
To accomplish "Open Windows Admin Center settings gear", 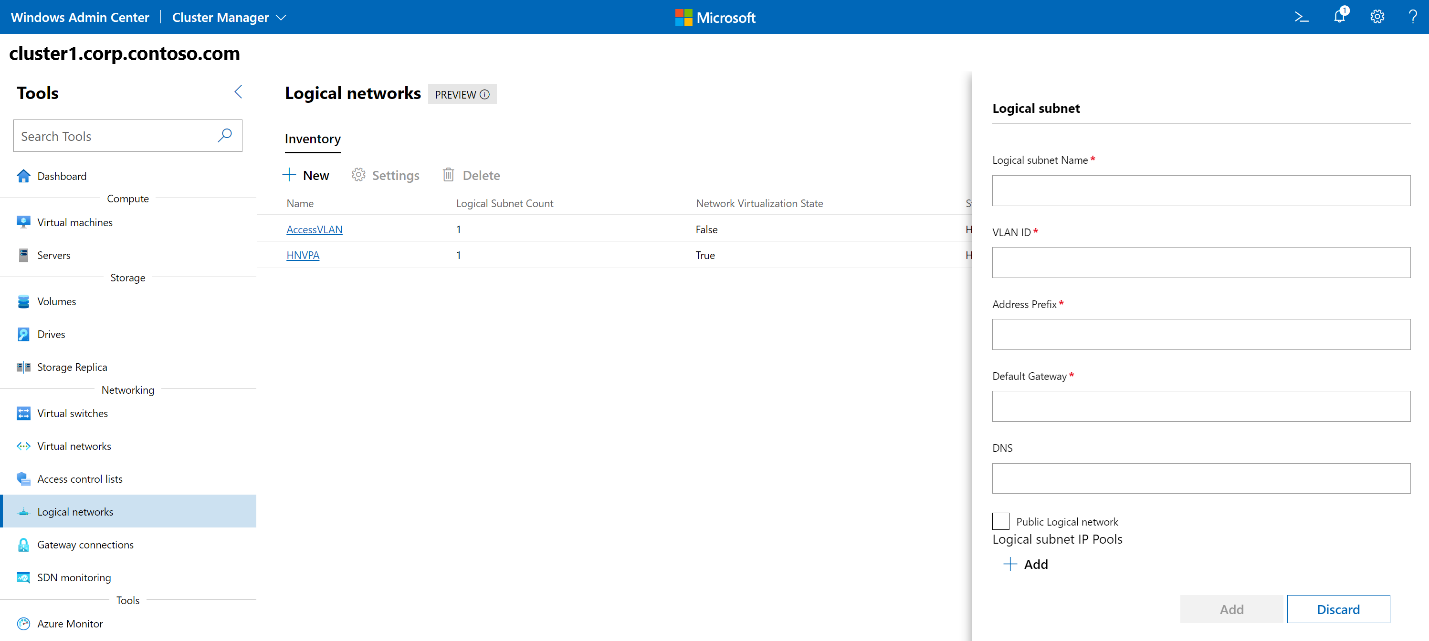I will [1377, 16].
